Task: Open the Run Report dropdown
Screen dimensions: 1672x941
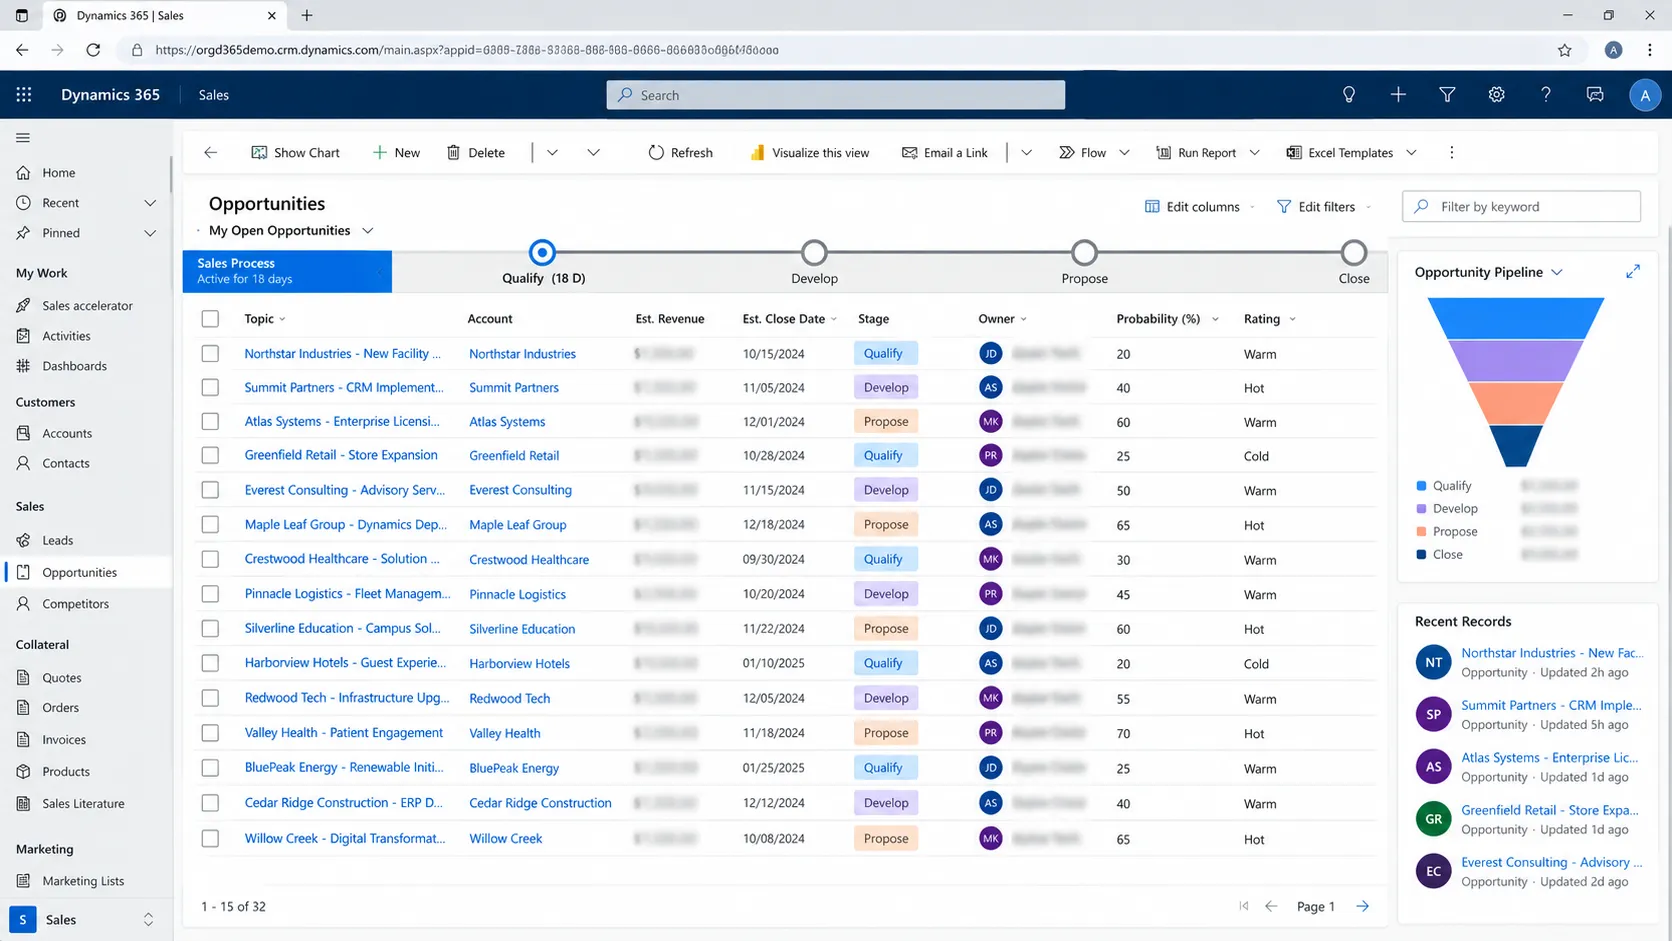Action: pos(1255,153)
